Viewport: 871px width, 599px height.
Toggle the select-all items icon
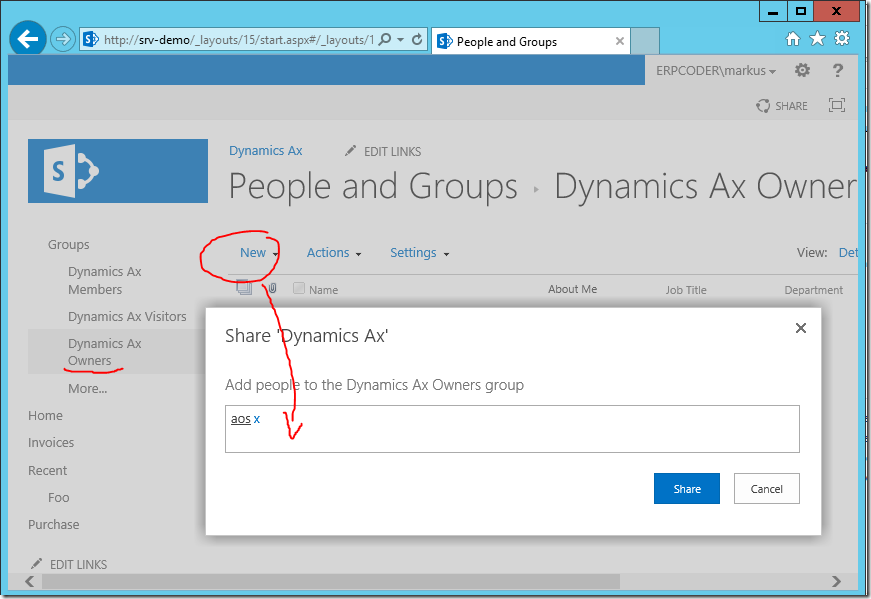click(x=243, y=287)
